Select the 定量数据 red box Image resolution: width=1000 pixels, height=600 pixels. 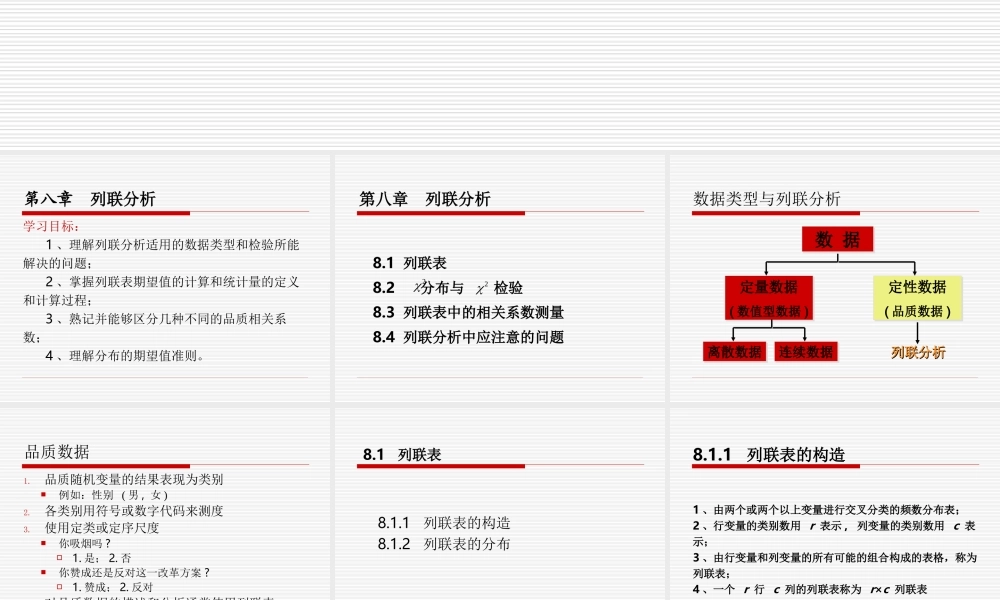(x=769, y=298)
